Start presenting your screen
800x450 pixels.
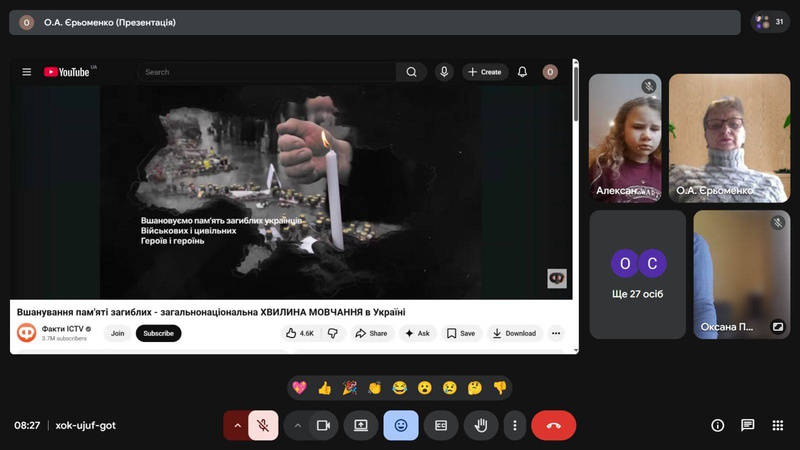pyautogui.click(x=361, y=425)
